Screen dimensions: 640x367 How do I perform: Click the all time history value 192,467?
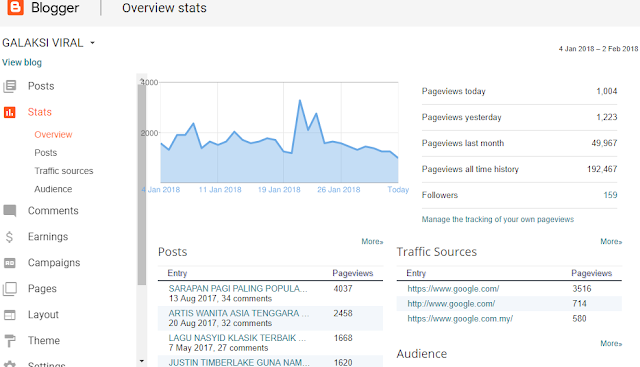[602, 169]
